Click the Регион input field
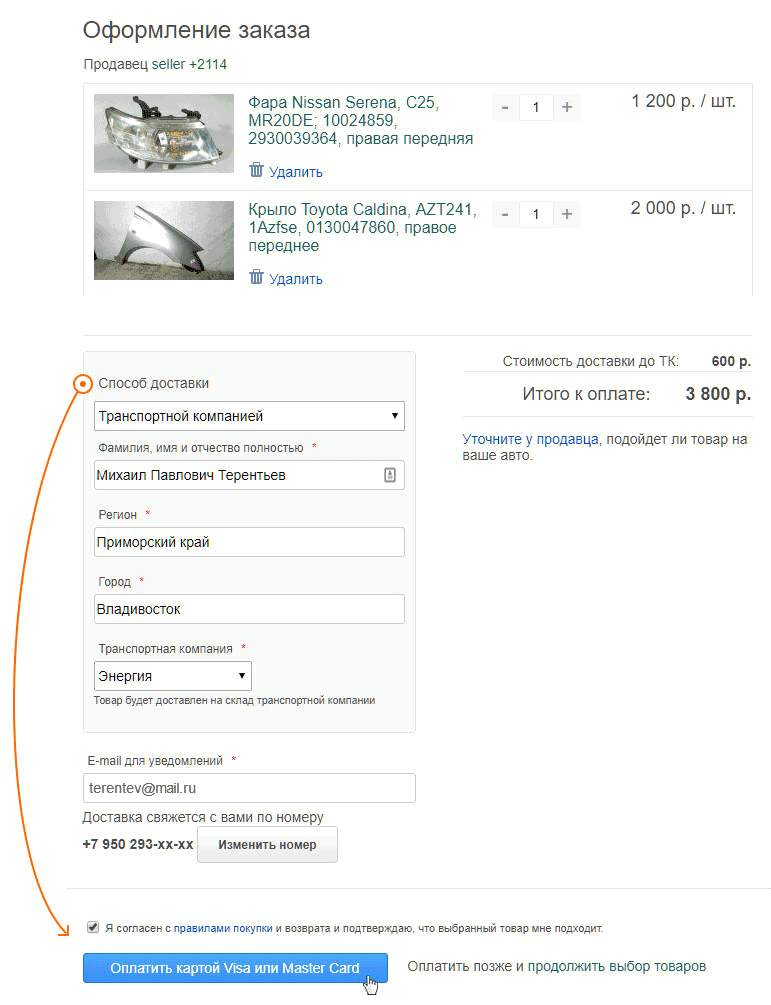The image size is (771, 1005). pyautogui.click(x=249, y=542)
